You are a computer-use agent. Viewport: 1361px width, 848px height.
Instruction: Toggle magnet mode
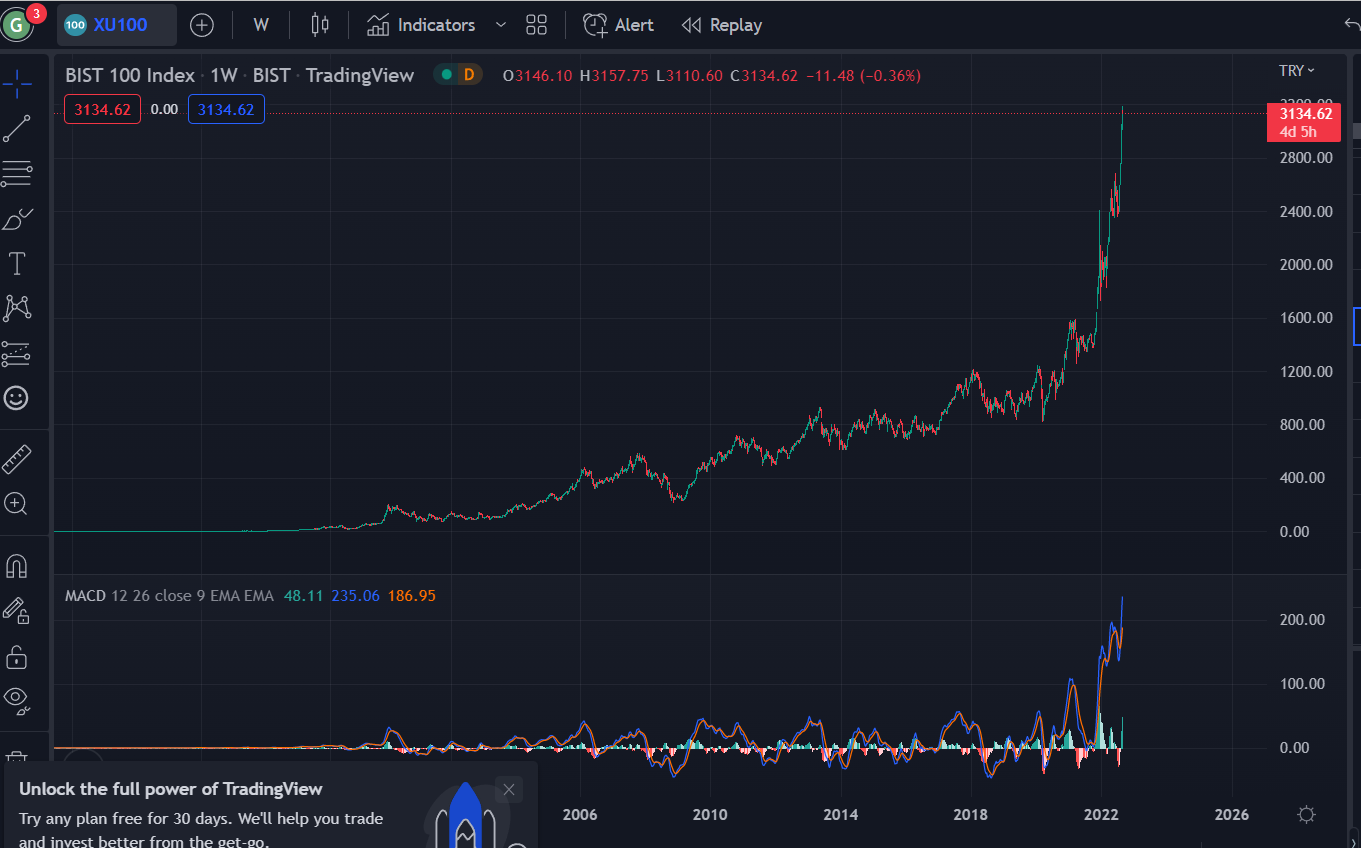click(17, 566)
